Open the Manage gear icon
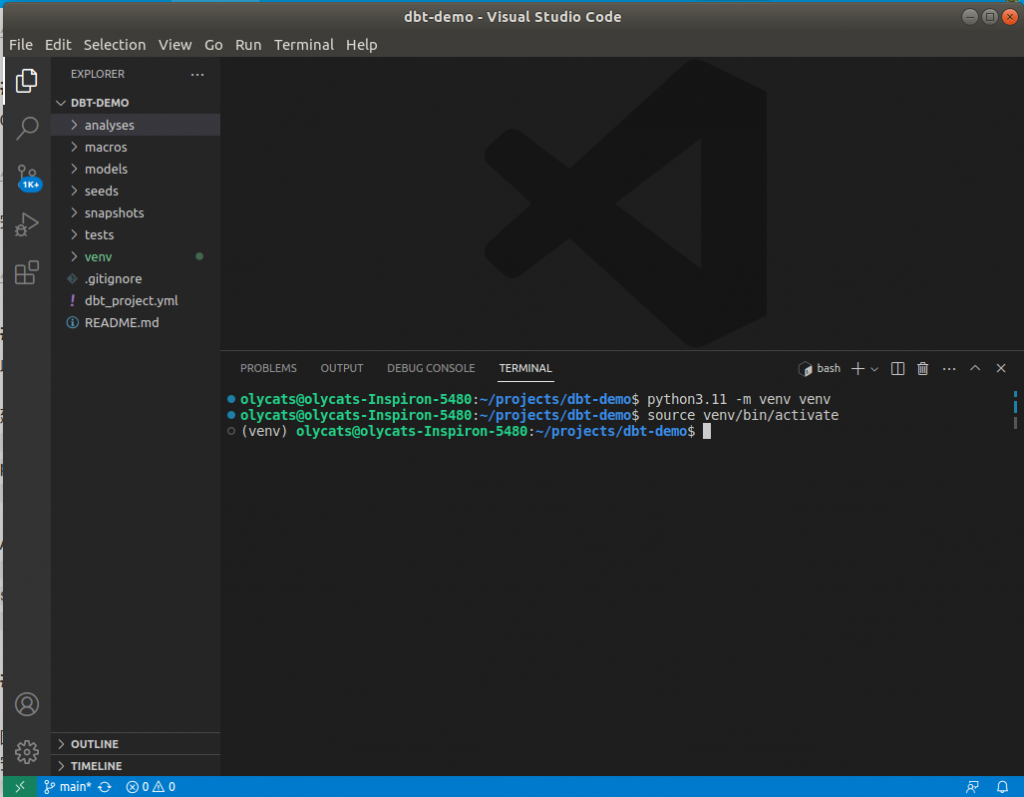This screenshot has height=797, width=1024. [x=27, y=752]
